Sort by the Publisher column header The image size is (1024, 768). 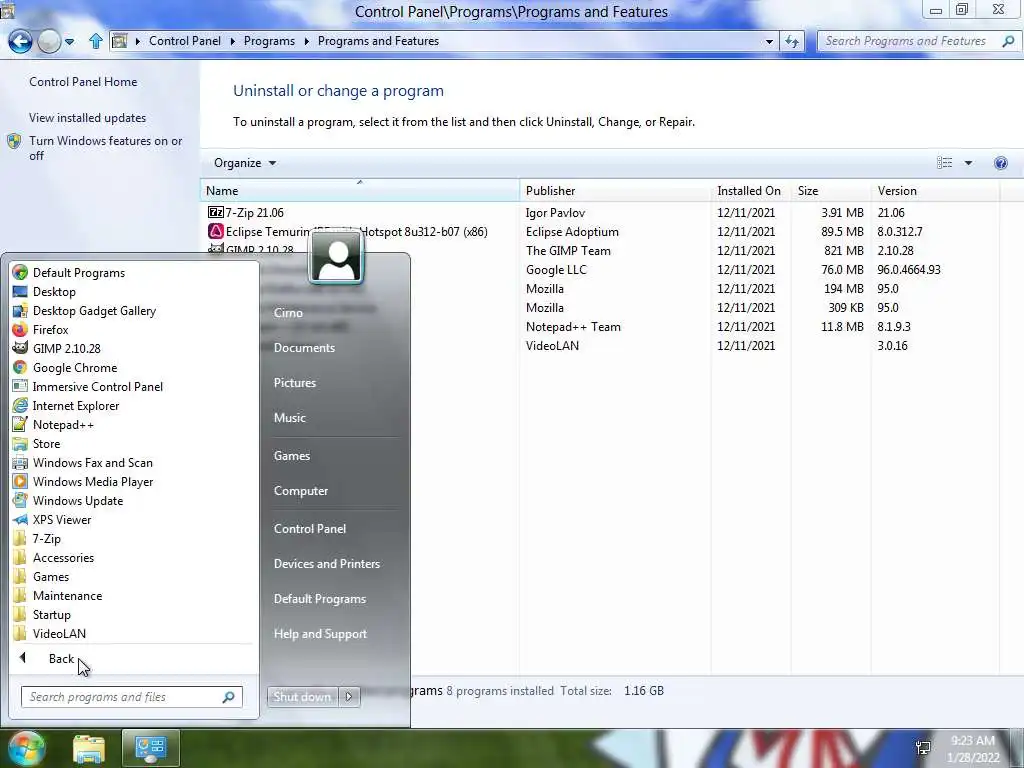coord(615,191)
